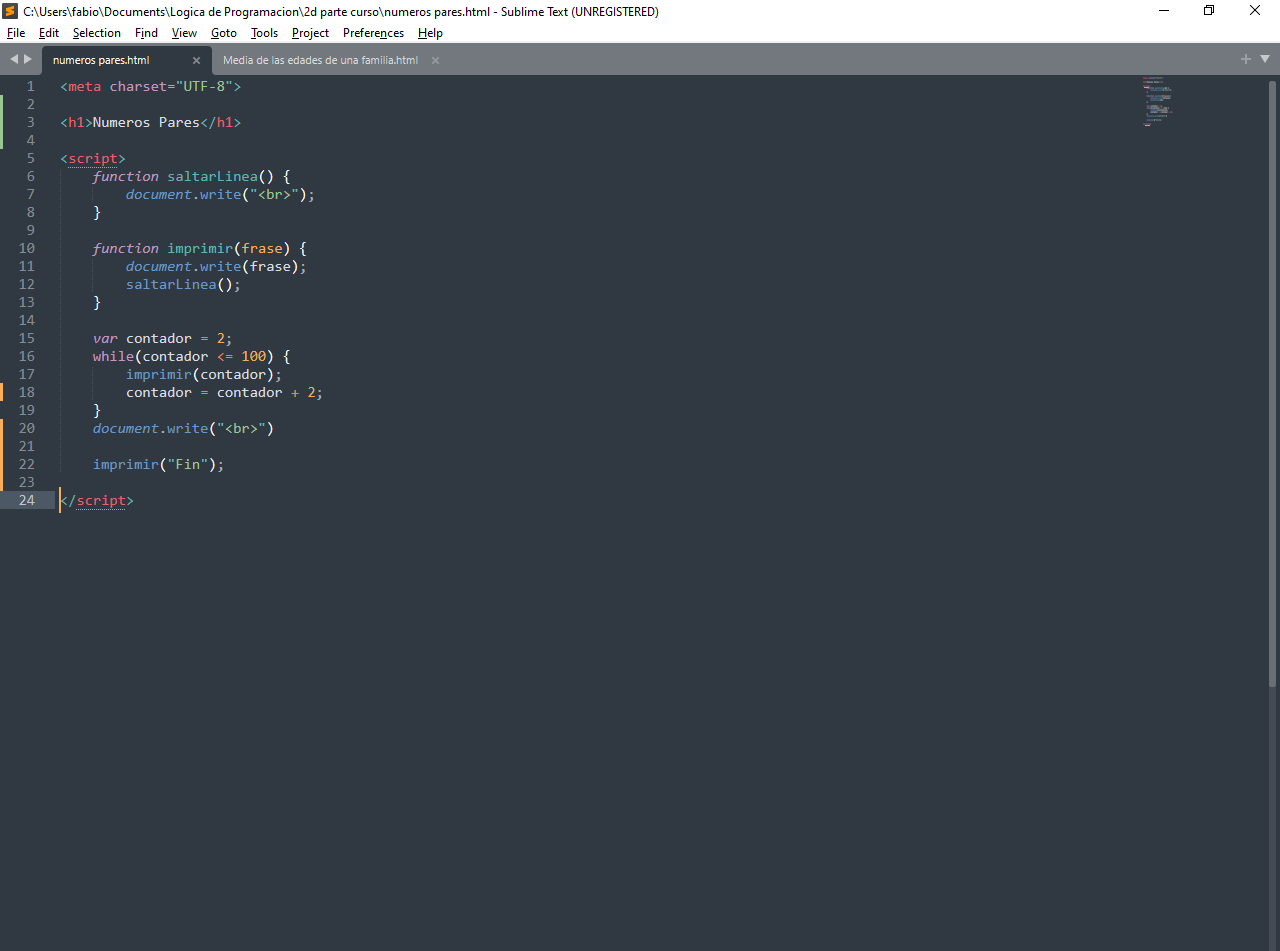The width and height of the screenshot is (1280, 951).
Task: Open the Selection menu
Action: coord(97,33)
